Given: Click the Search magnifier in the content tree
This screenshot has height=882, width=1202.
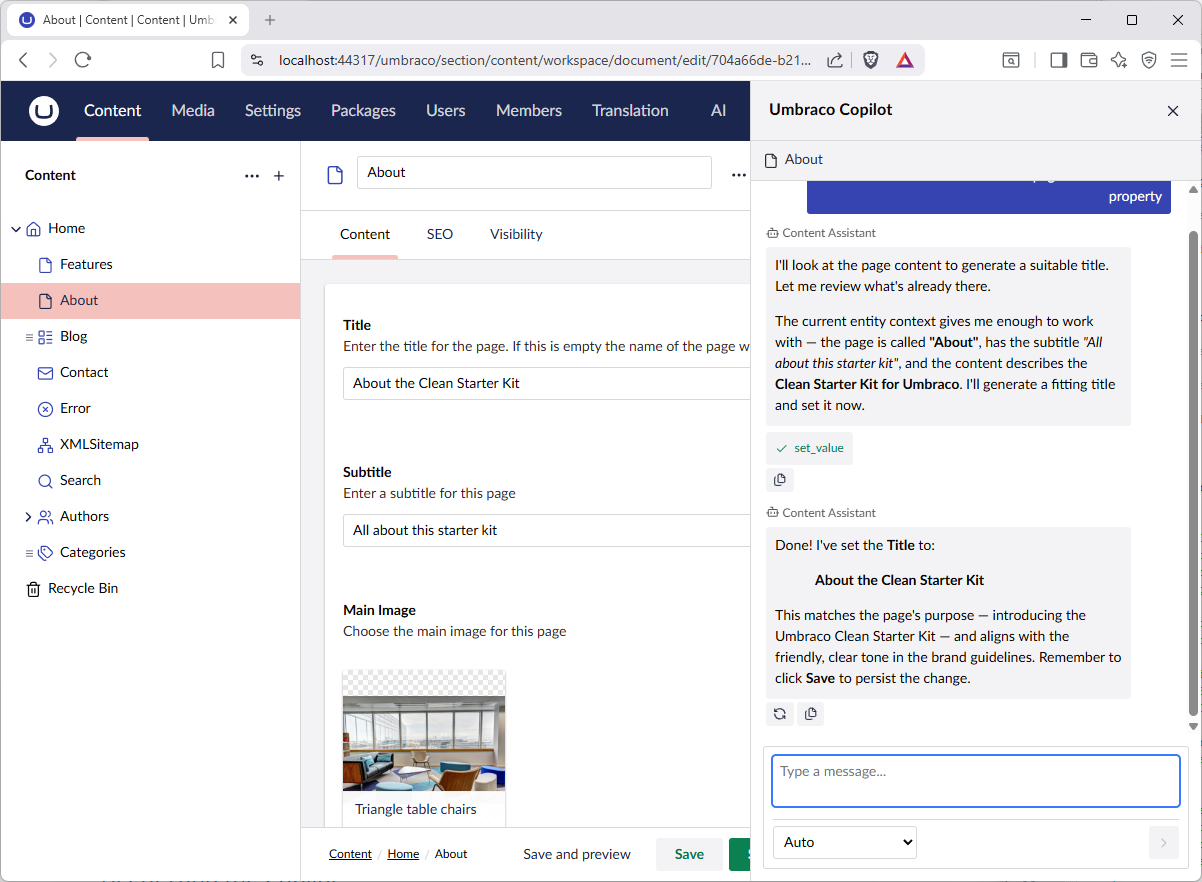Looking at the screenshot, I should (x=44, y=480).
